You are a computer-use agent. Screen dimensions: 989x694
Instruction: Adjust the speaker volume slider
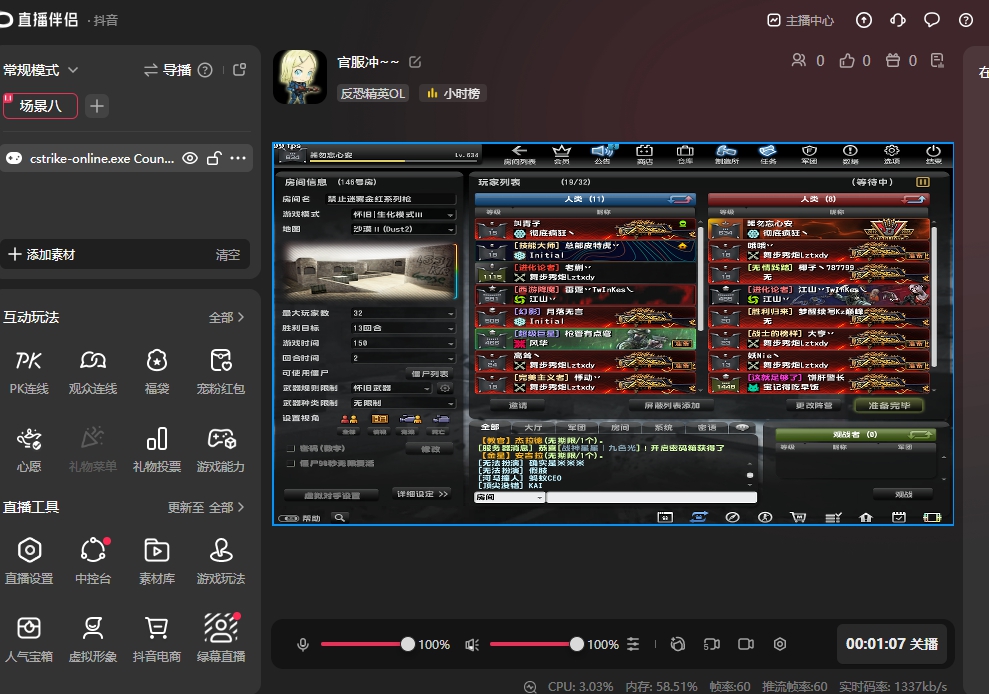[534, 644]
